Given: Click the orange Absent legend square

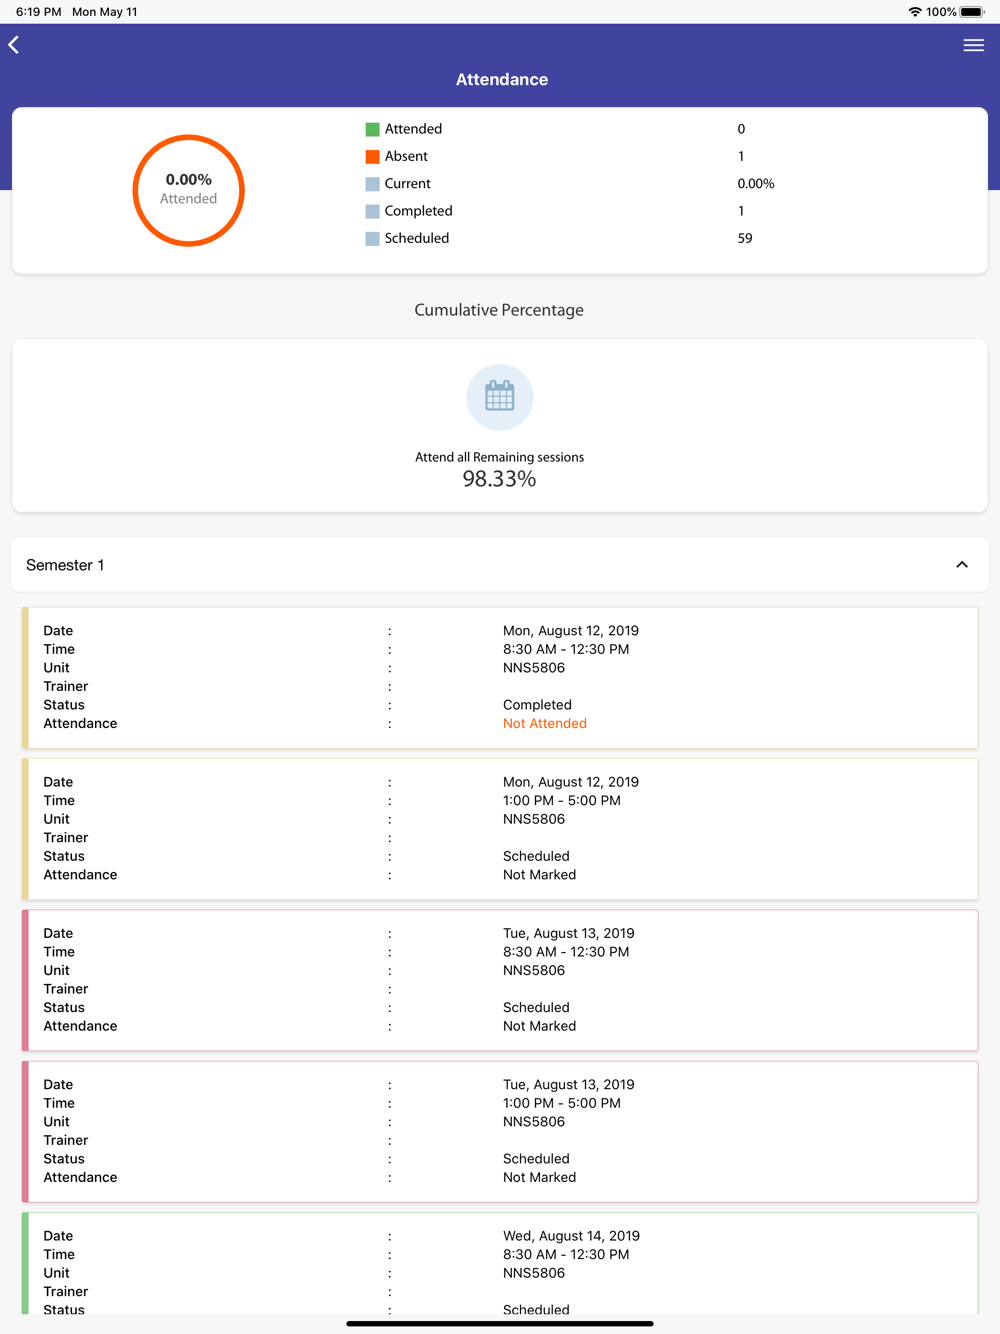Looking at the screenshot, I should click(372, 156).
